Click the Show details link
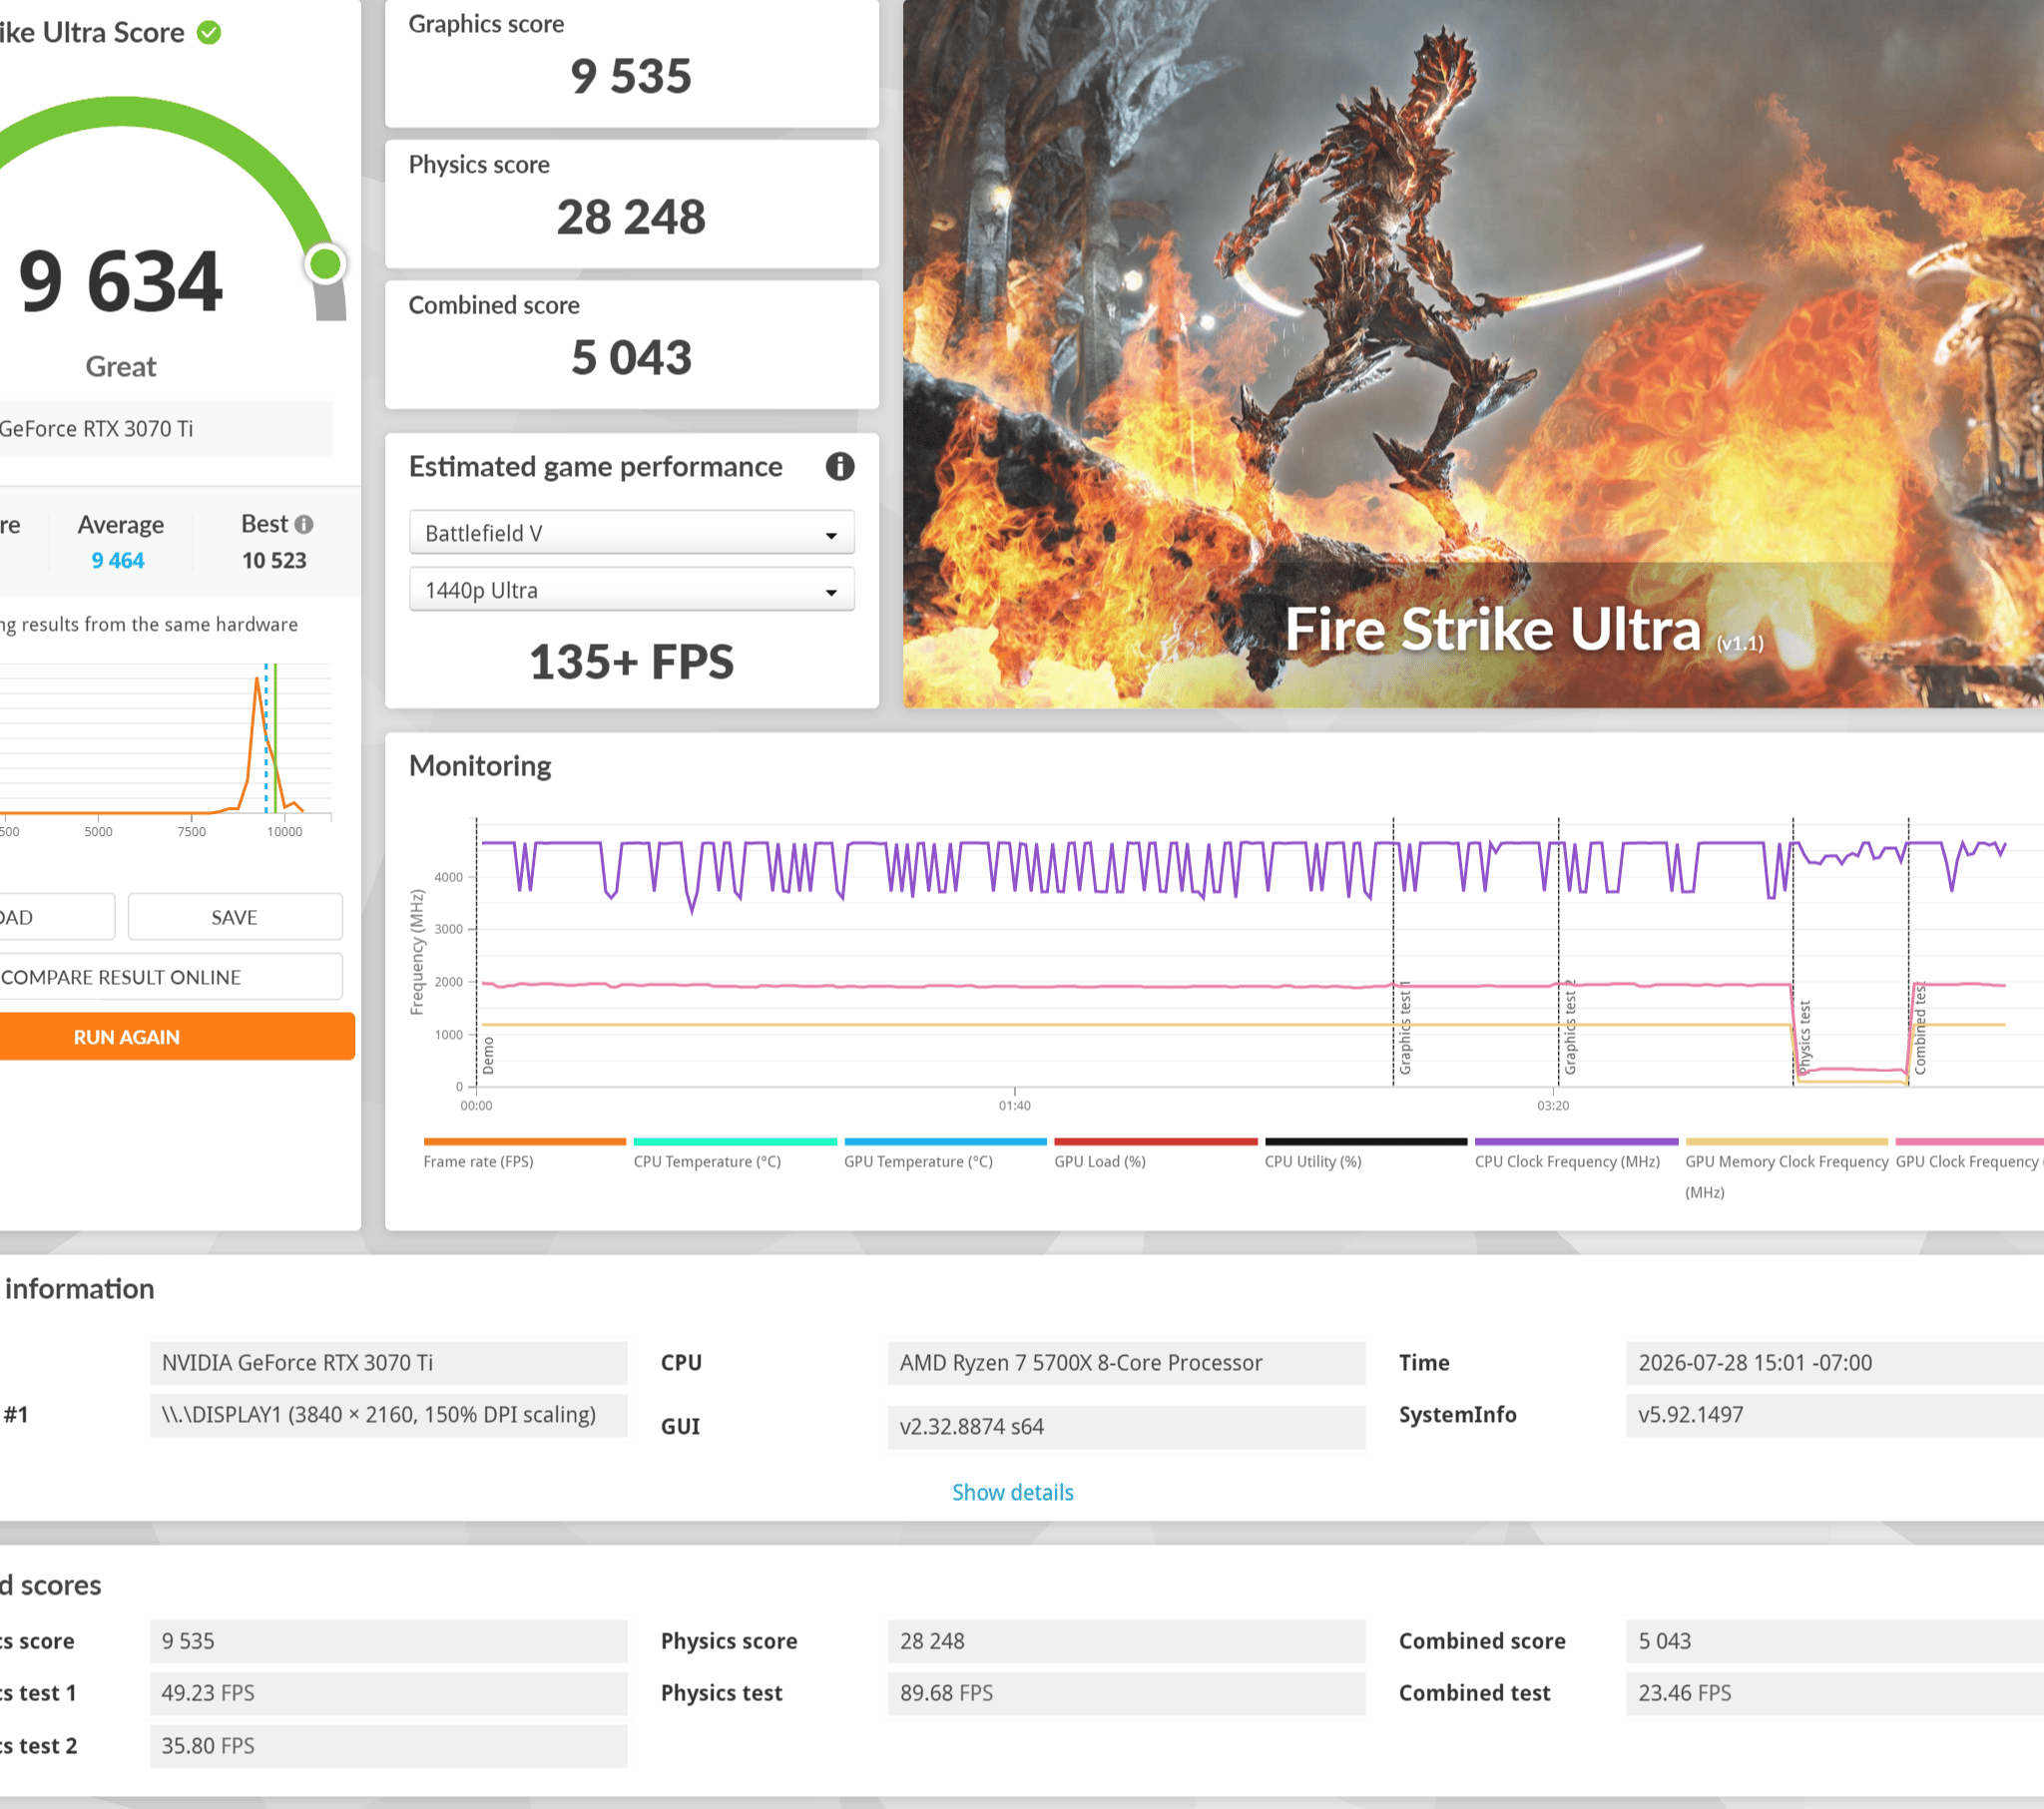Viewport: 2044px width, 1809px height. (x=1012, y=1492)
